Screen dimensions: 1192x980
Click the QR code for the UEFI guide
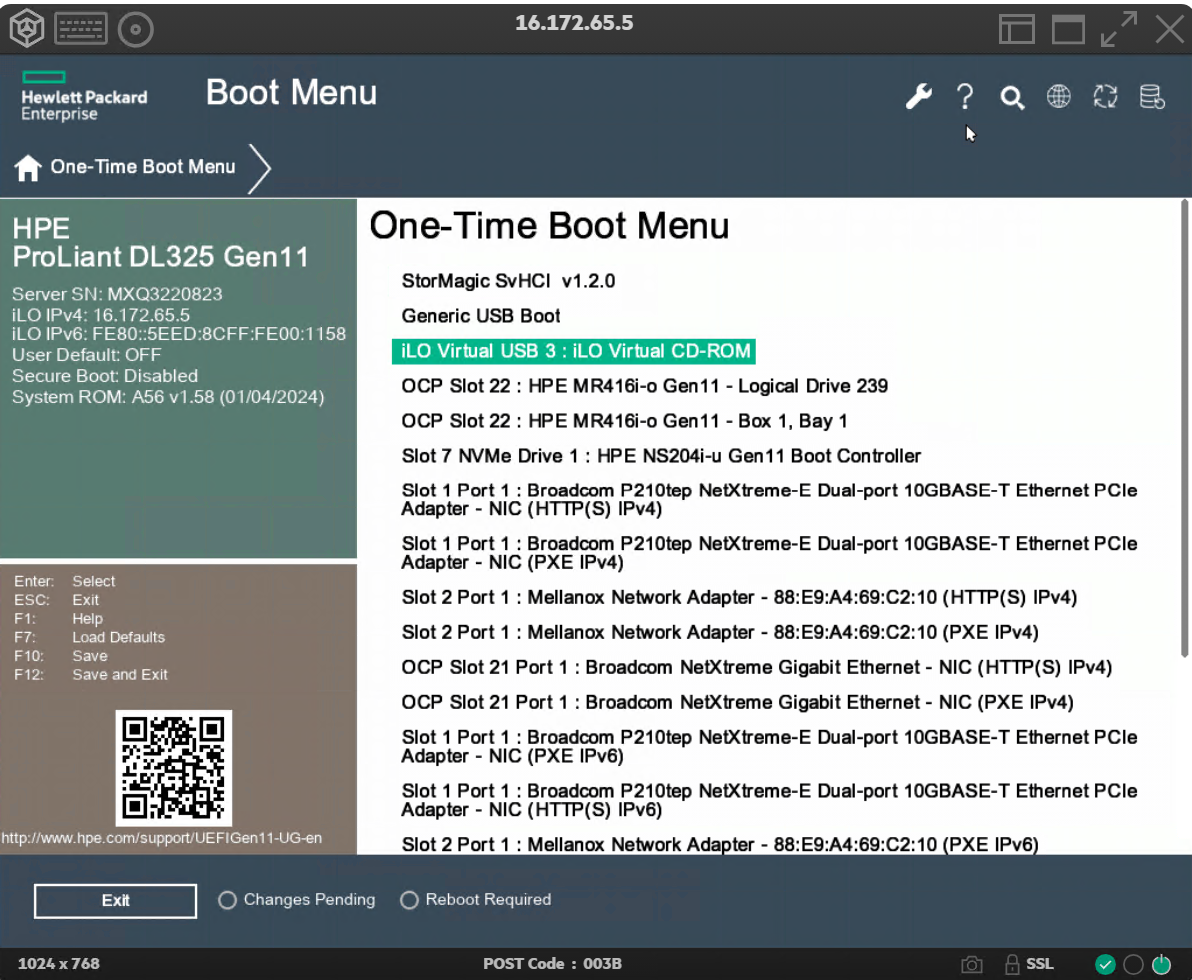tap(174, 768)
